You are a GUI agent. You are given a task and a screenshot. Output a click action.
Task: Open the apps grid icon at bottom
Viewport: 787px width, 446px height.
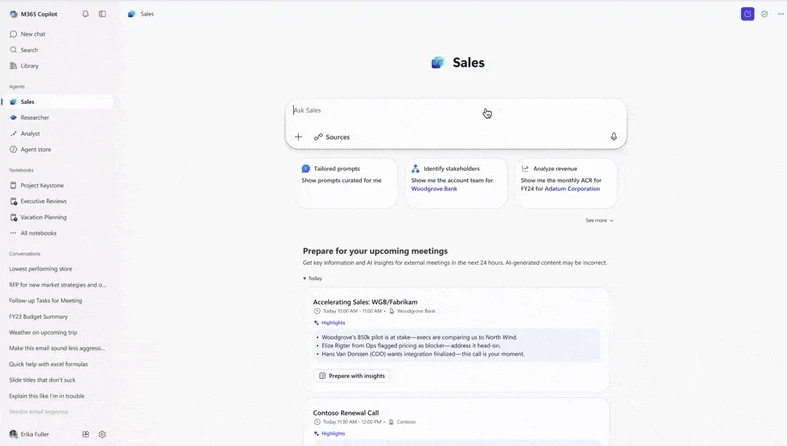point(86,435)
